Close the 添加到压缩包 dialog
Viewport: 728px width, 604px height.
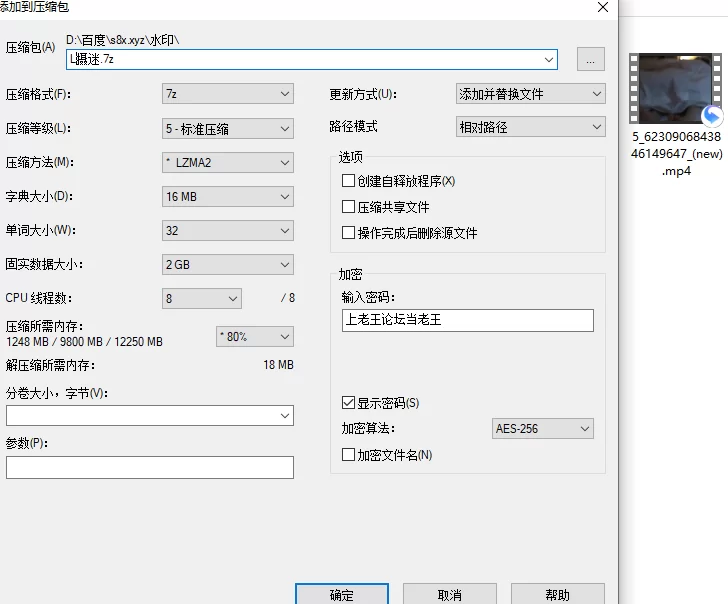pyautogui.click(x=603, y=7)
